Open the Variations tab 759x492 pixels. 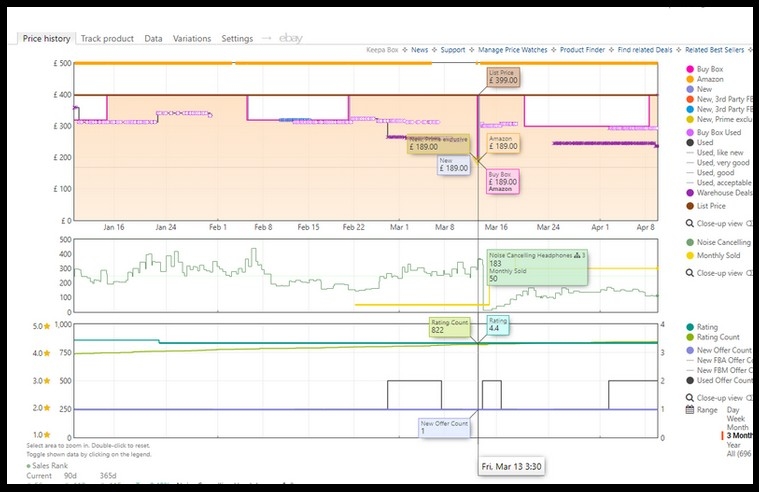pyautogui.click(x=190, y=39)
